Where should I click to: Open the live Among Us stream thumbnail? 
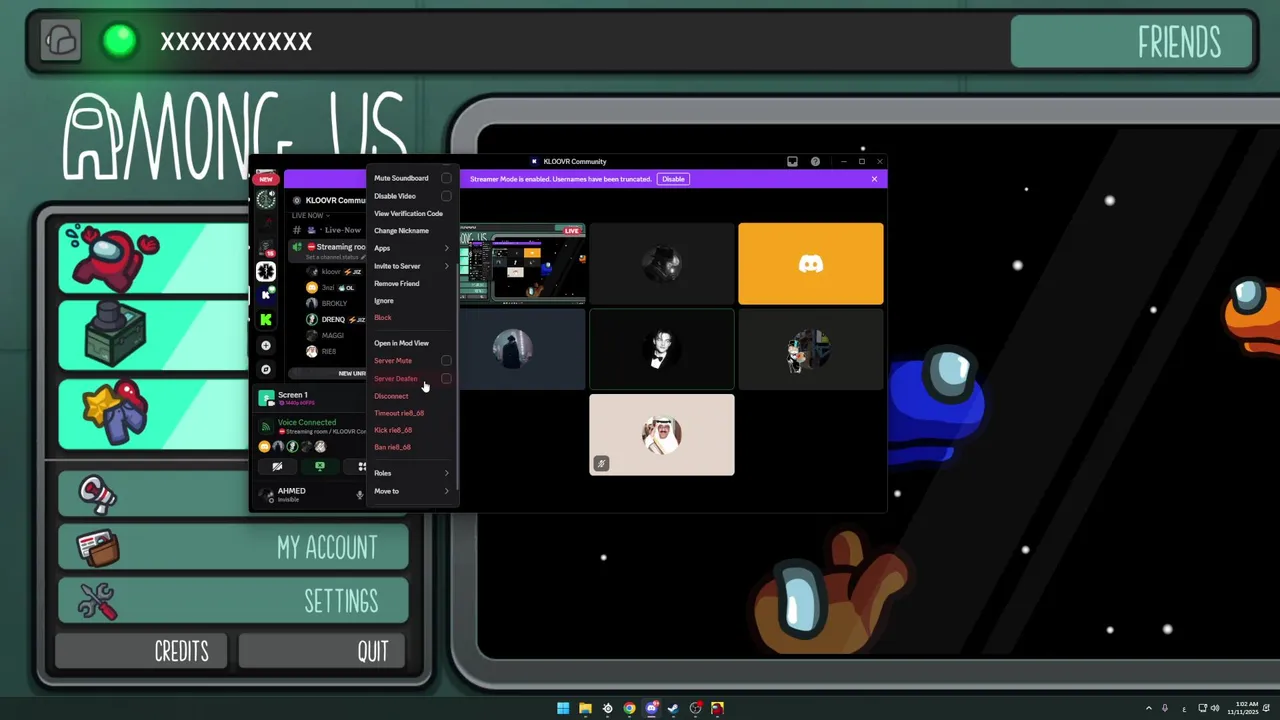522,264
